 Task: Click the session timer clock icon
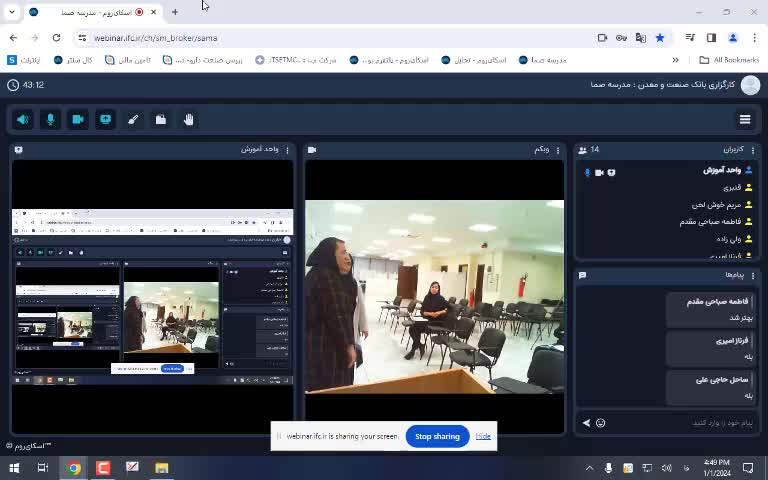coord(13,85)
